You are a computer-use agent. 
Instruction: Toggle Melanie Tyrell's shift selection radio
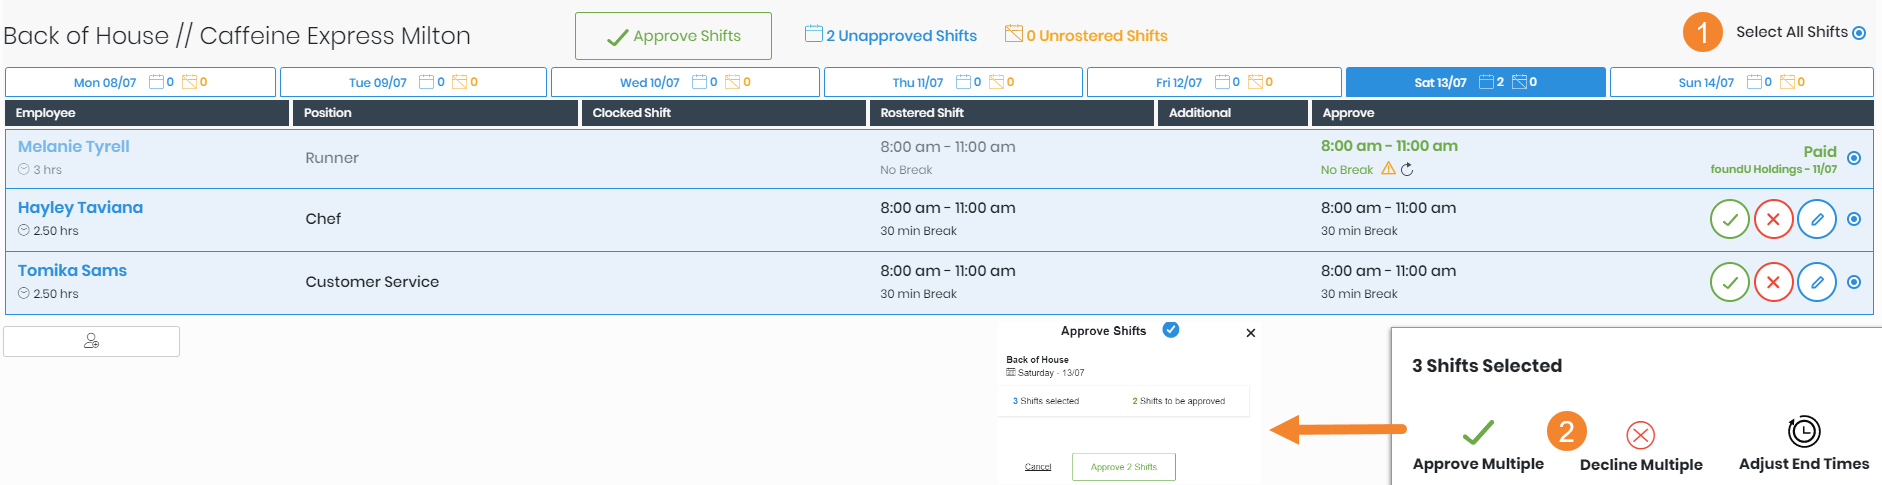(1854, 158)
